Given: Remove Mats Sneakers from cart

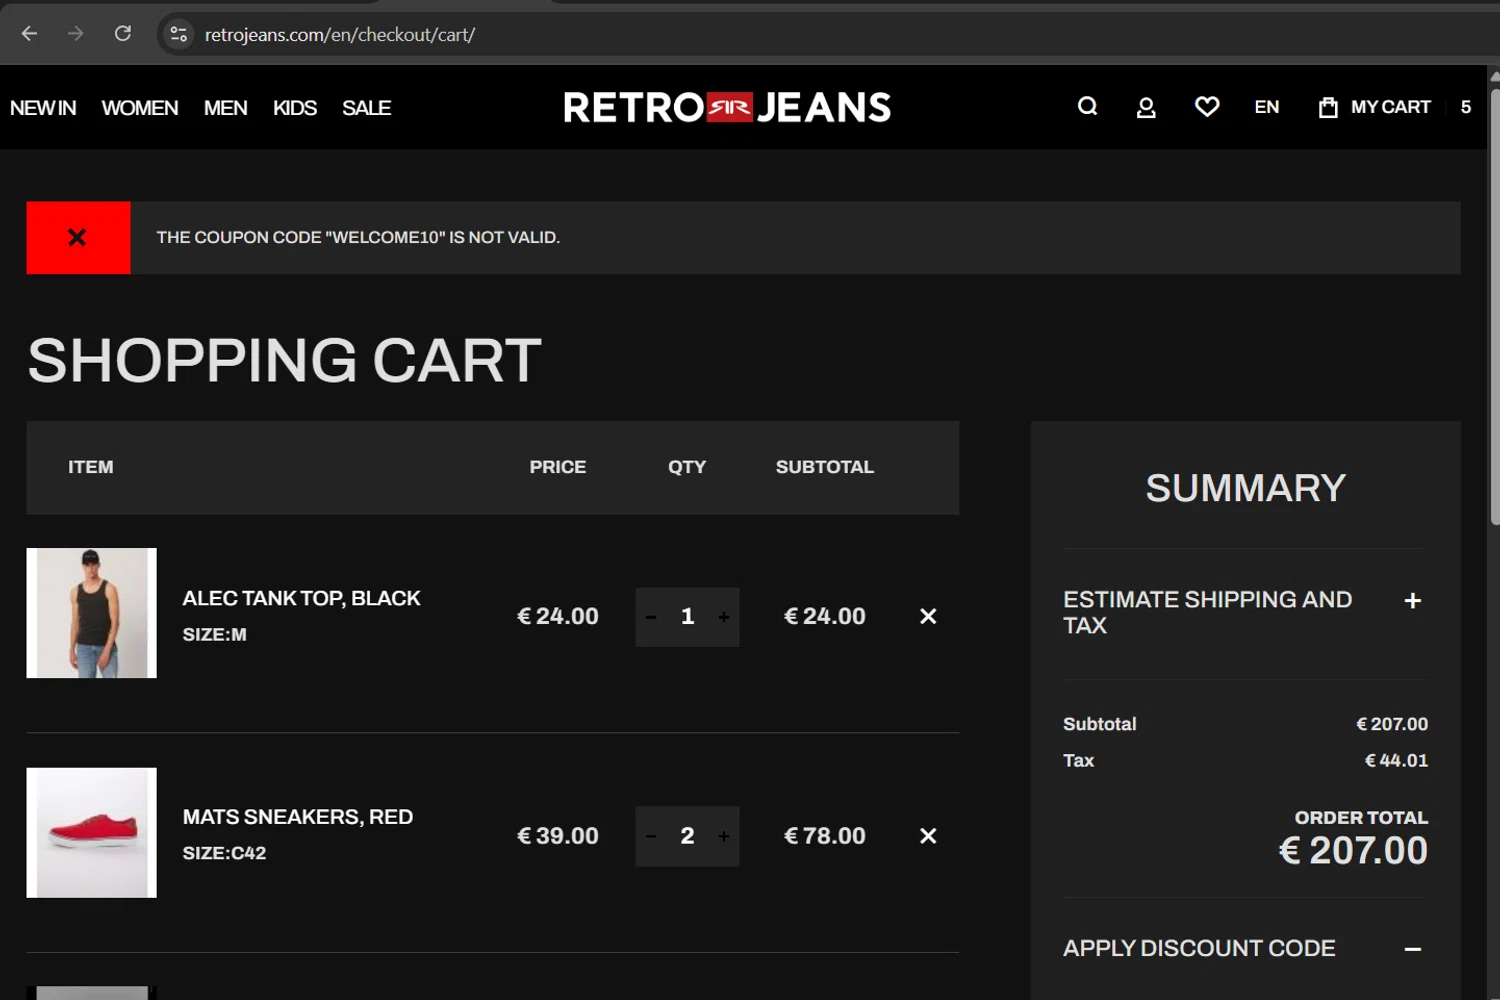Looking at the screenshot, I should pyautogui.click(x=928, y=836).
